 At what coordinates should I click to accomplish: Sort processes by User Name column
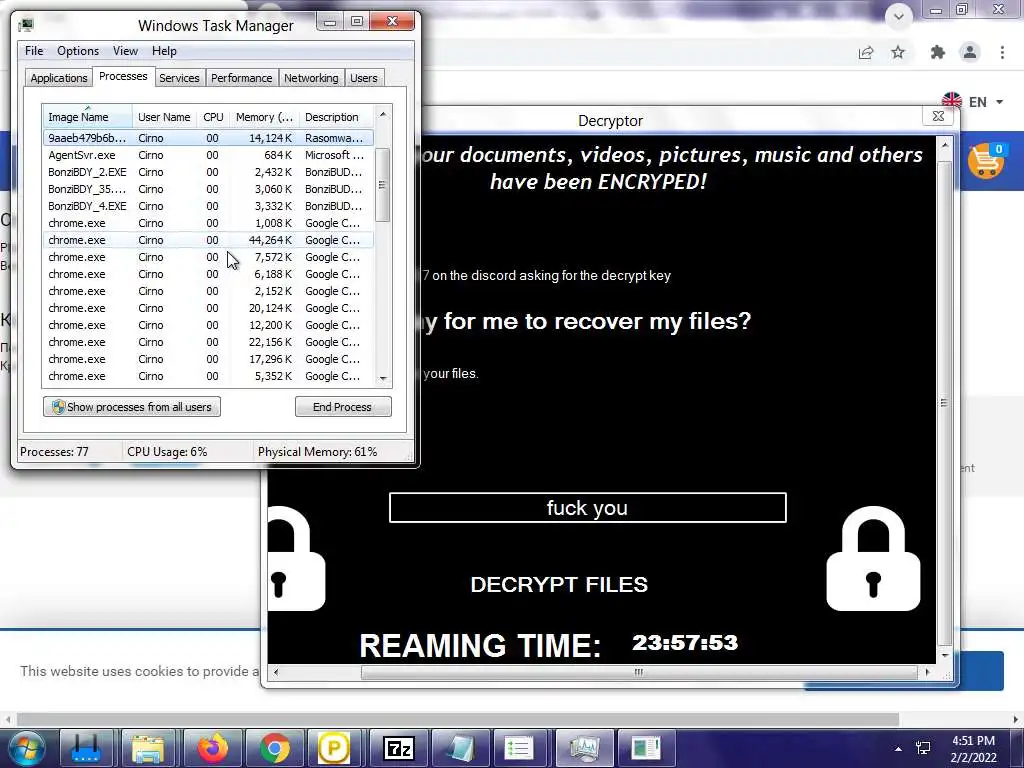(165, 117)
